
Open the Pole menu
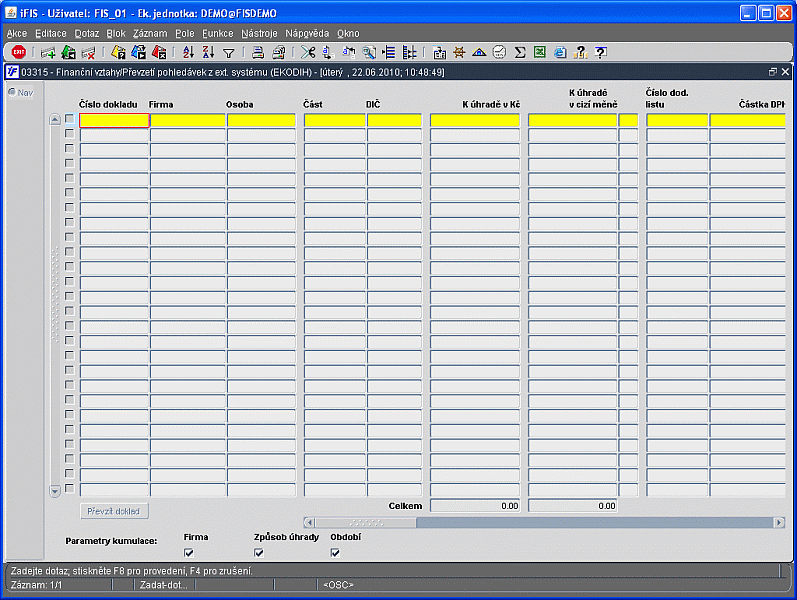[x=185, y=34]
